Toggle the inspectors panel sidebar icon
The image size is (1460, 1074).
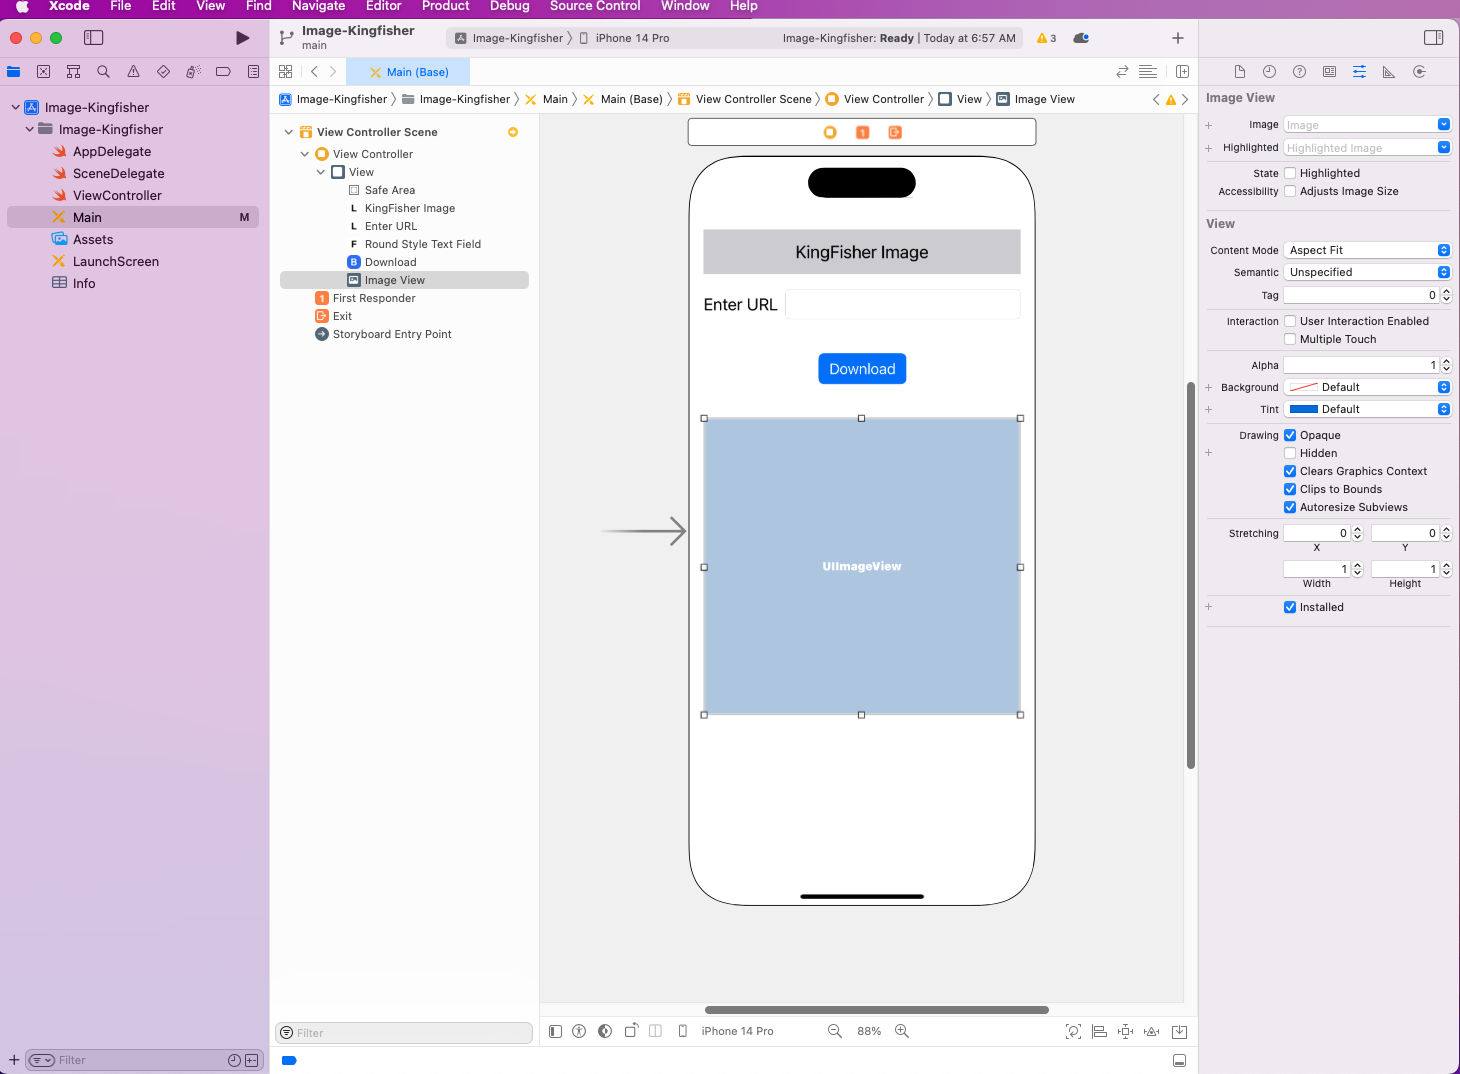coord(1433,38)
